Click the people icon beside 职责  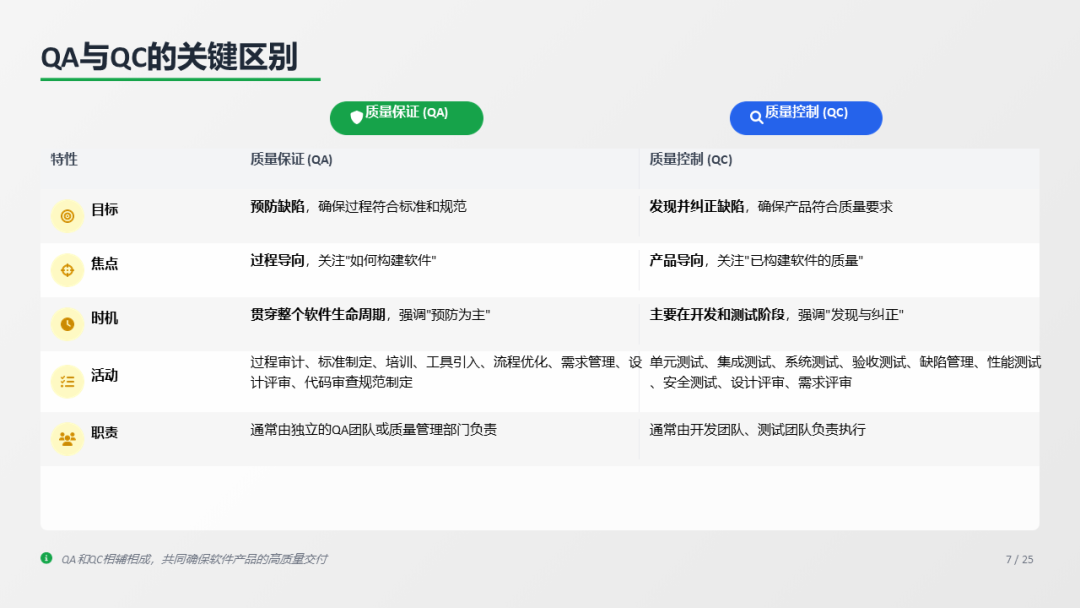pos(67,438)
